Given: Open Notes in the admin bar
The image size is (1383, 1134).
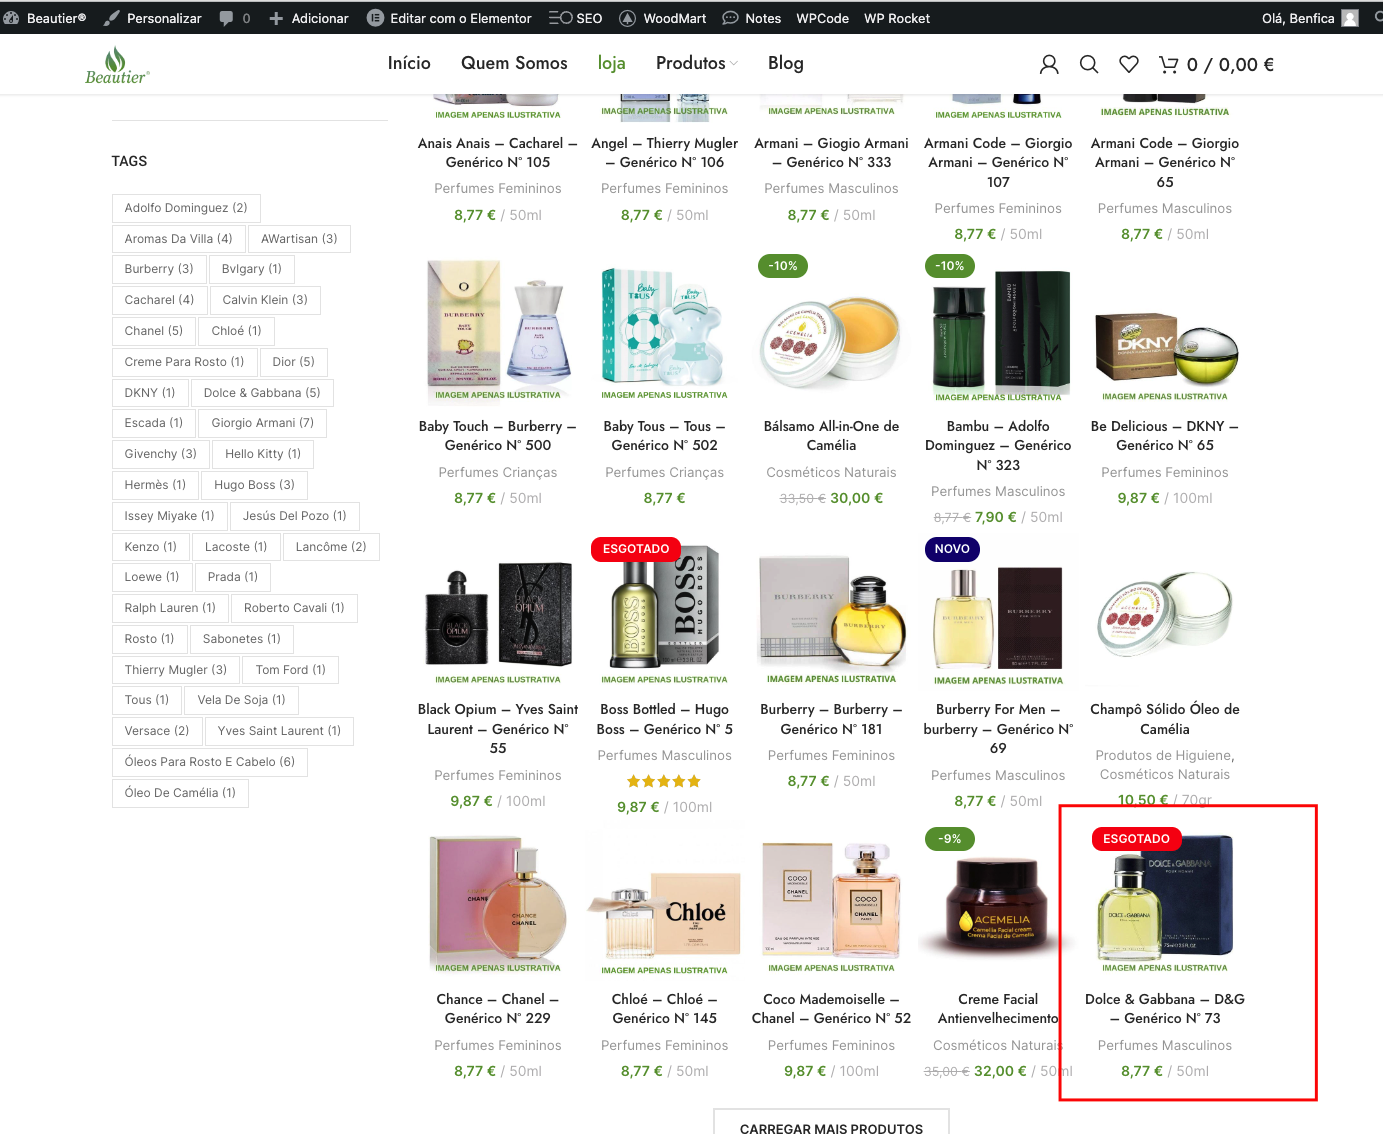Looking at the screenshot, I should [751, 18].
